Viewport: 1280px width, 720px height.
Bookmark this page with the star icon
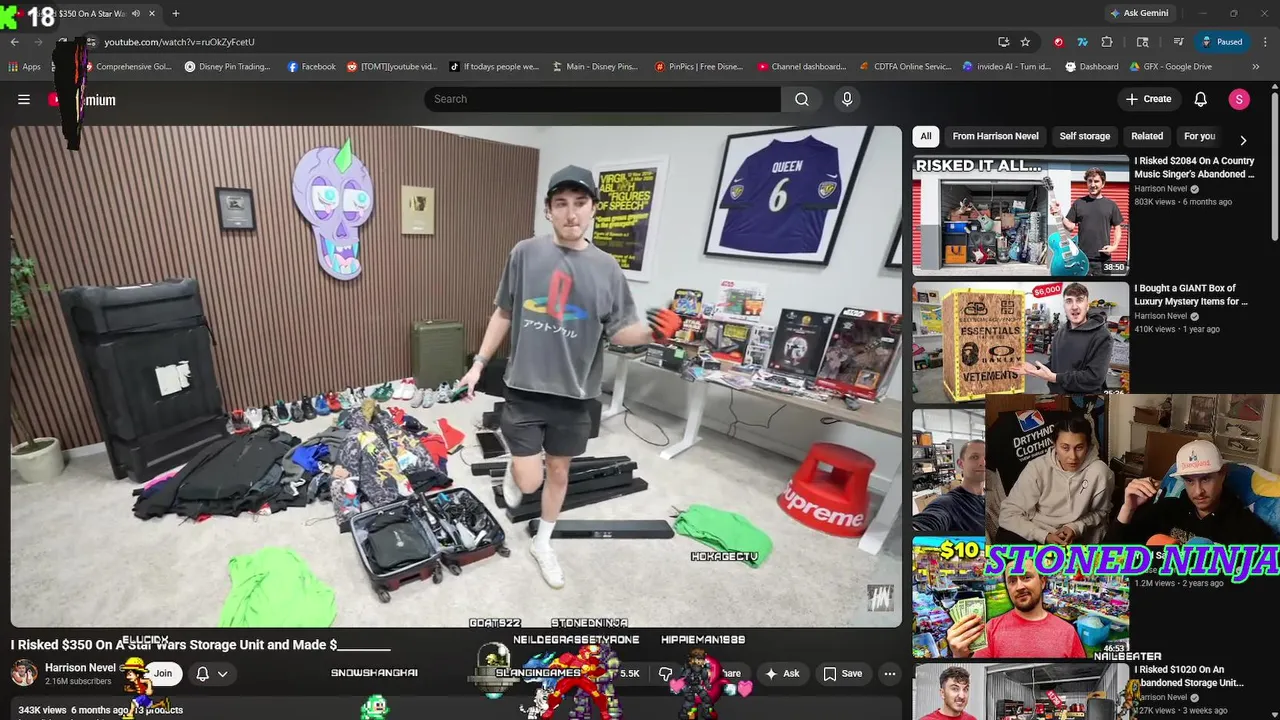[x=1025, y=42]
